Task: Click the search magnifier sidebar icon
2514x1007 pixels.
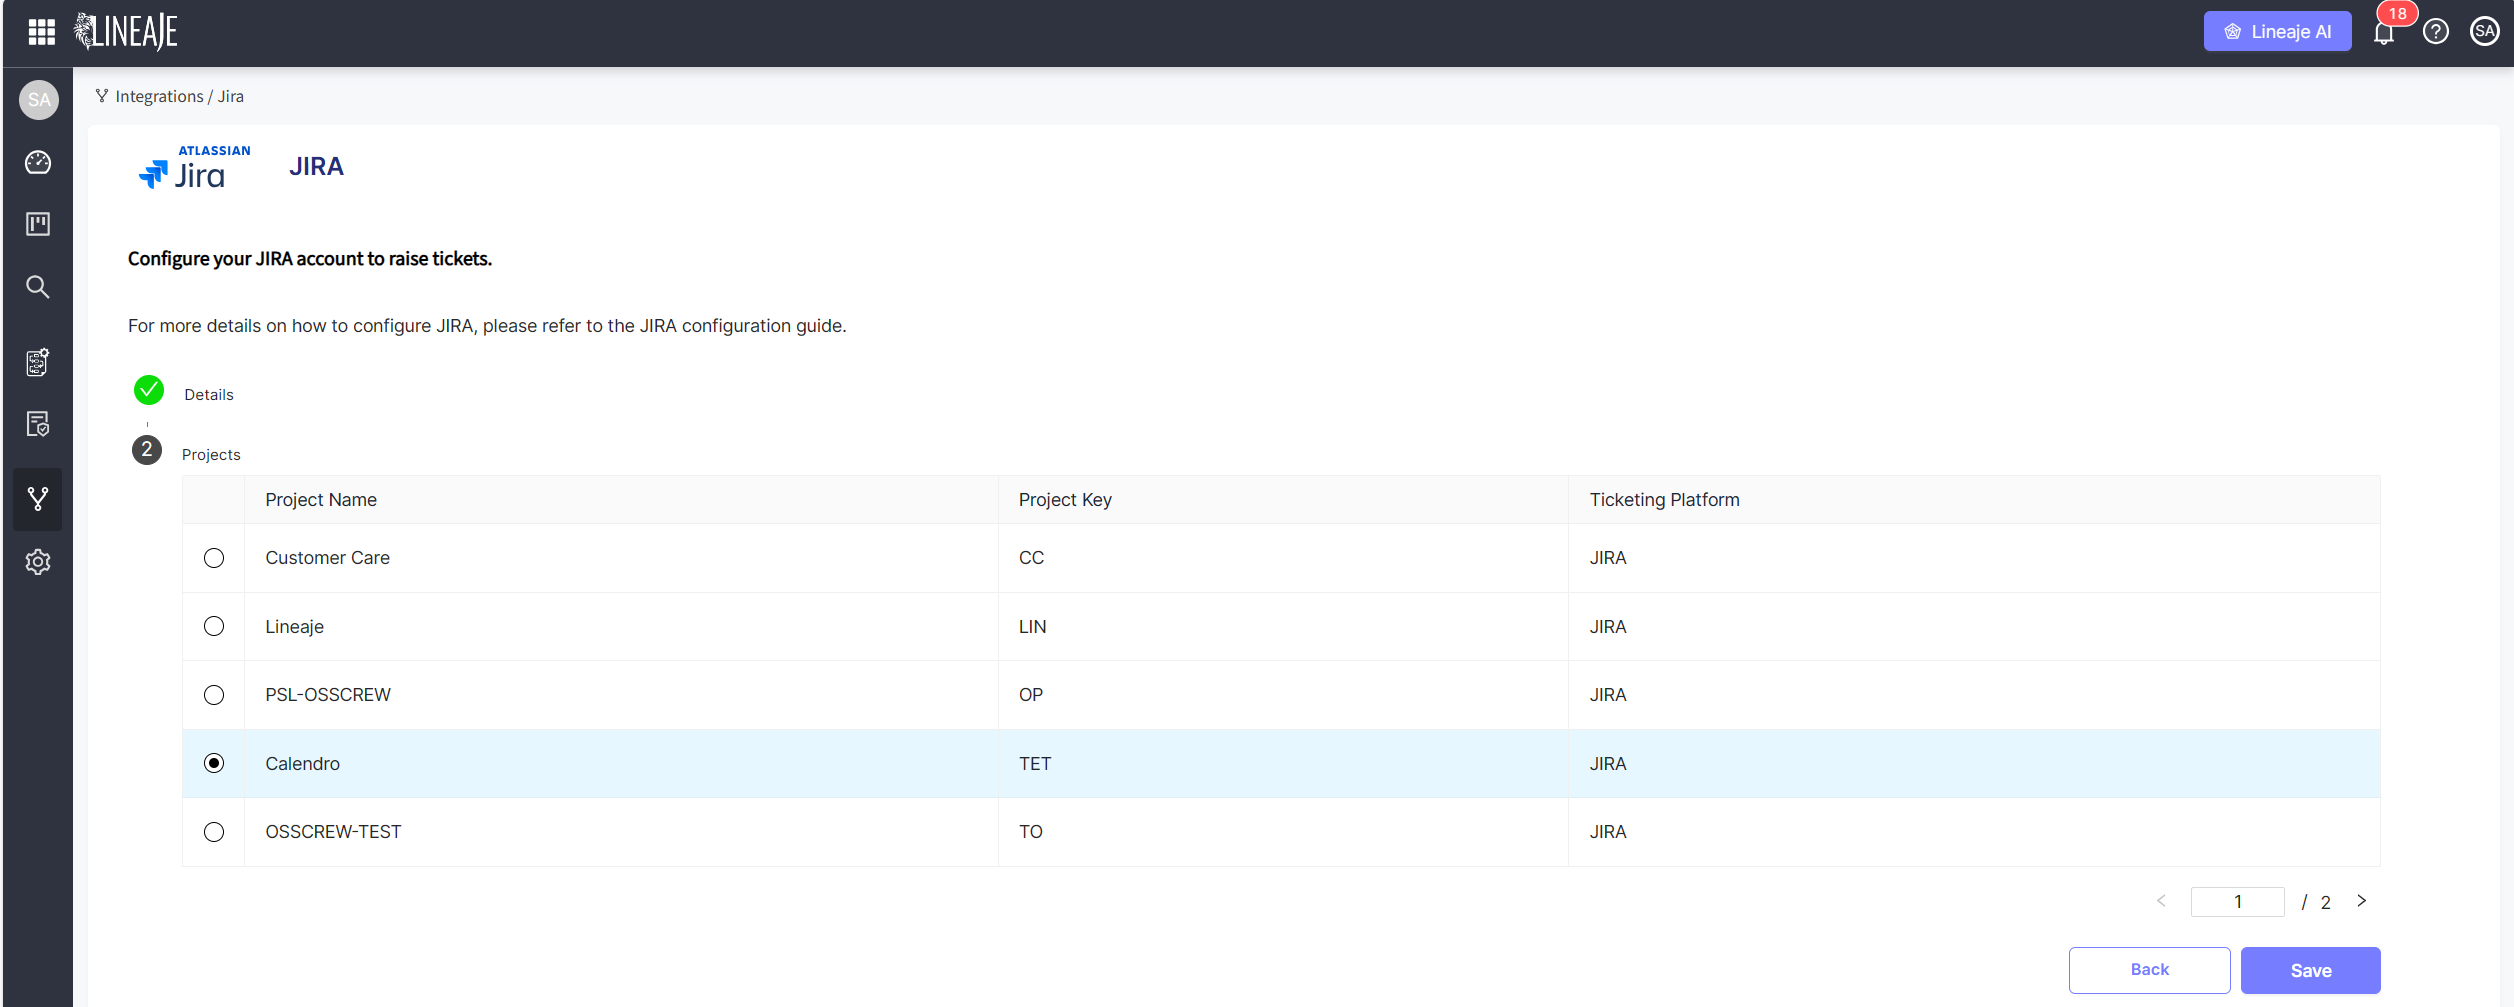Action: click(x=38, y=287)
